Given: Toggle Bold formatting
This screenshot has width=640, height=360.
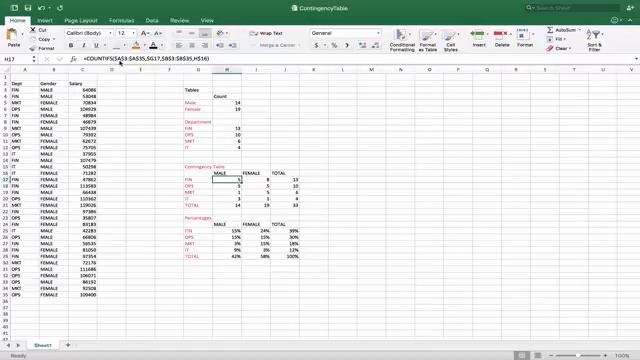Looking at the screenshot, I should click(71, 45).
